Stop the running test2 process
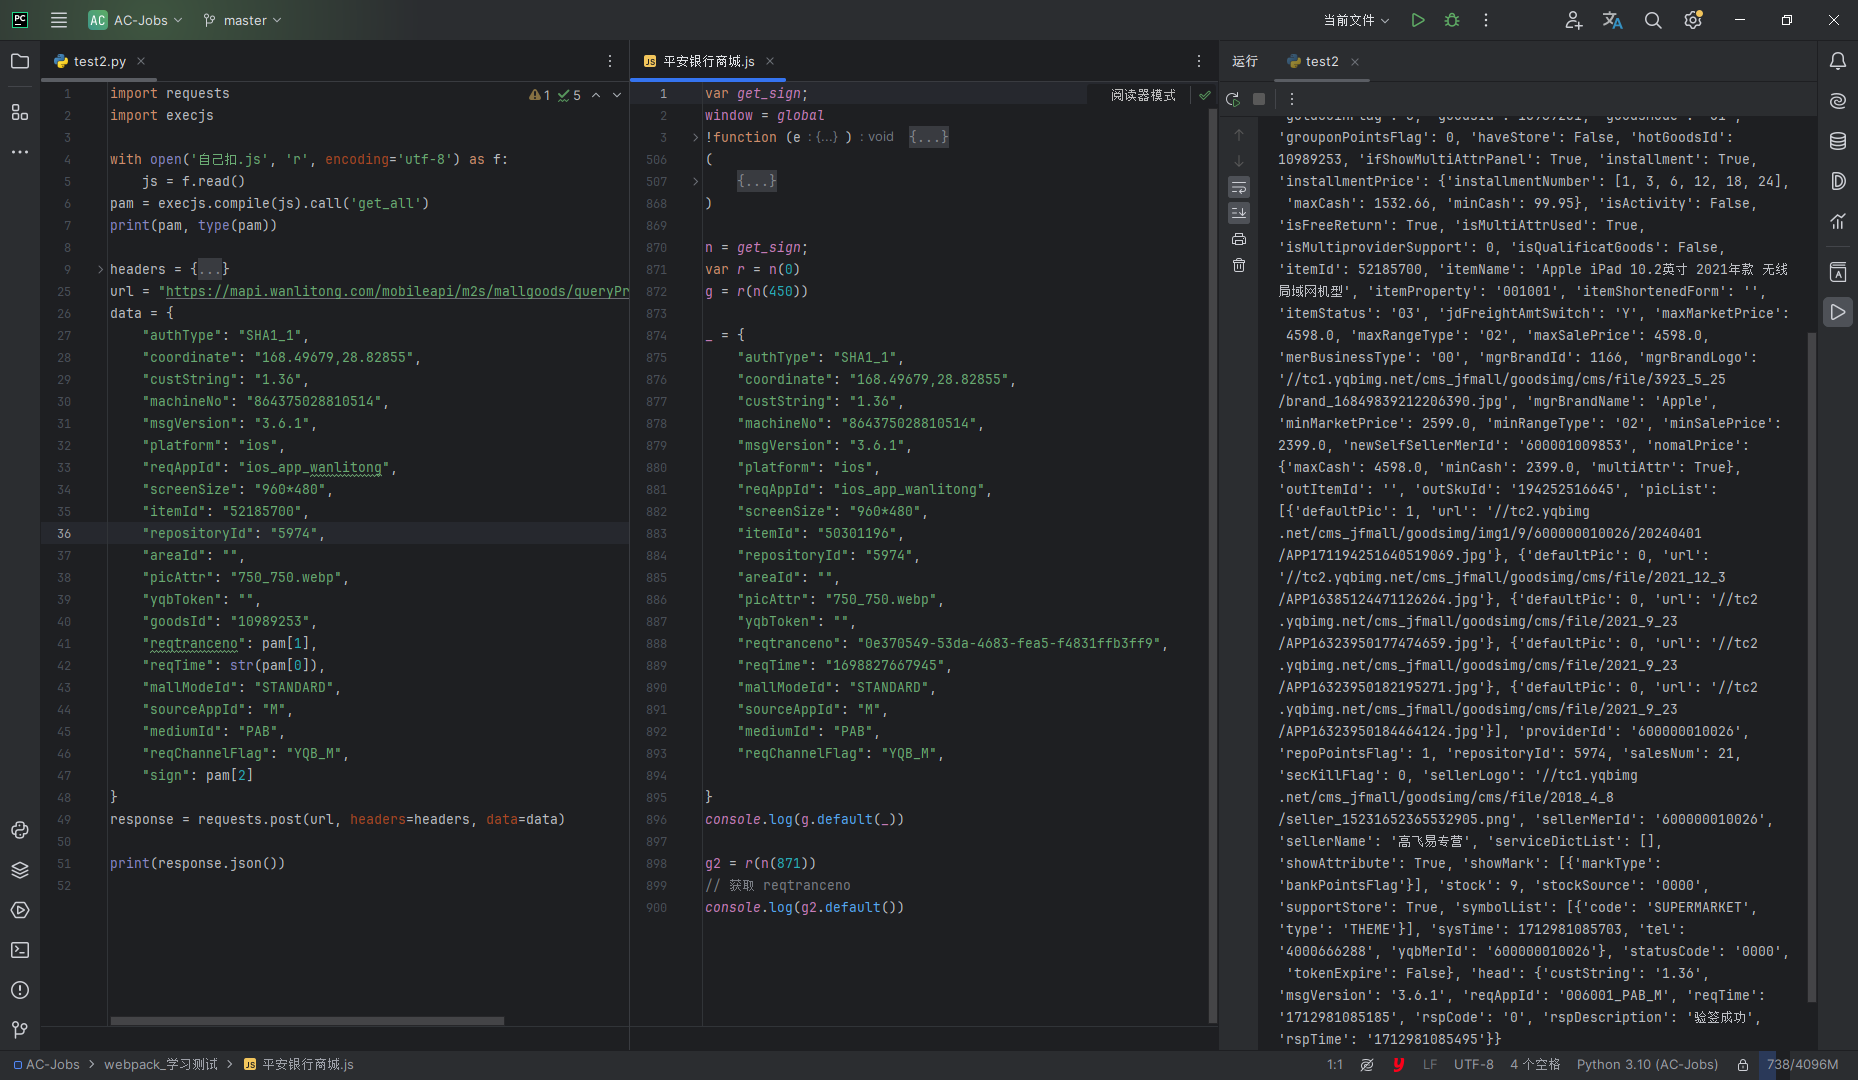 [1259, 99]
